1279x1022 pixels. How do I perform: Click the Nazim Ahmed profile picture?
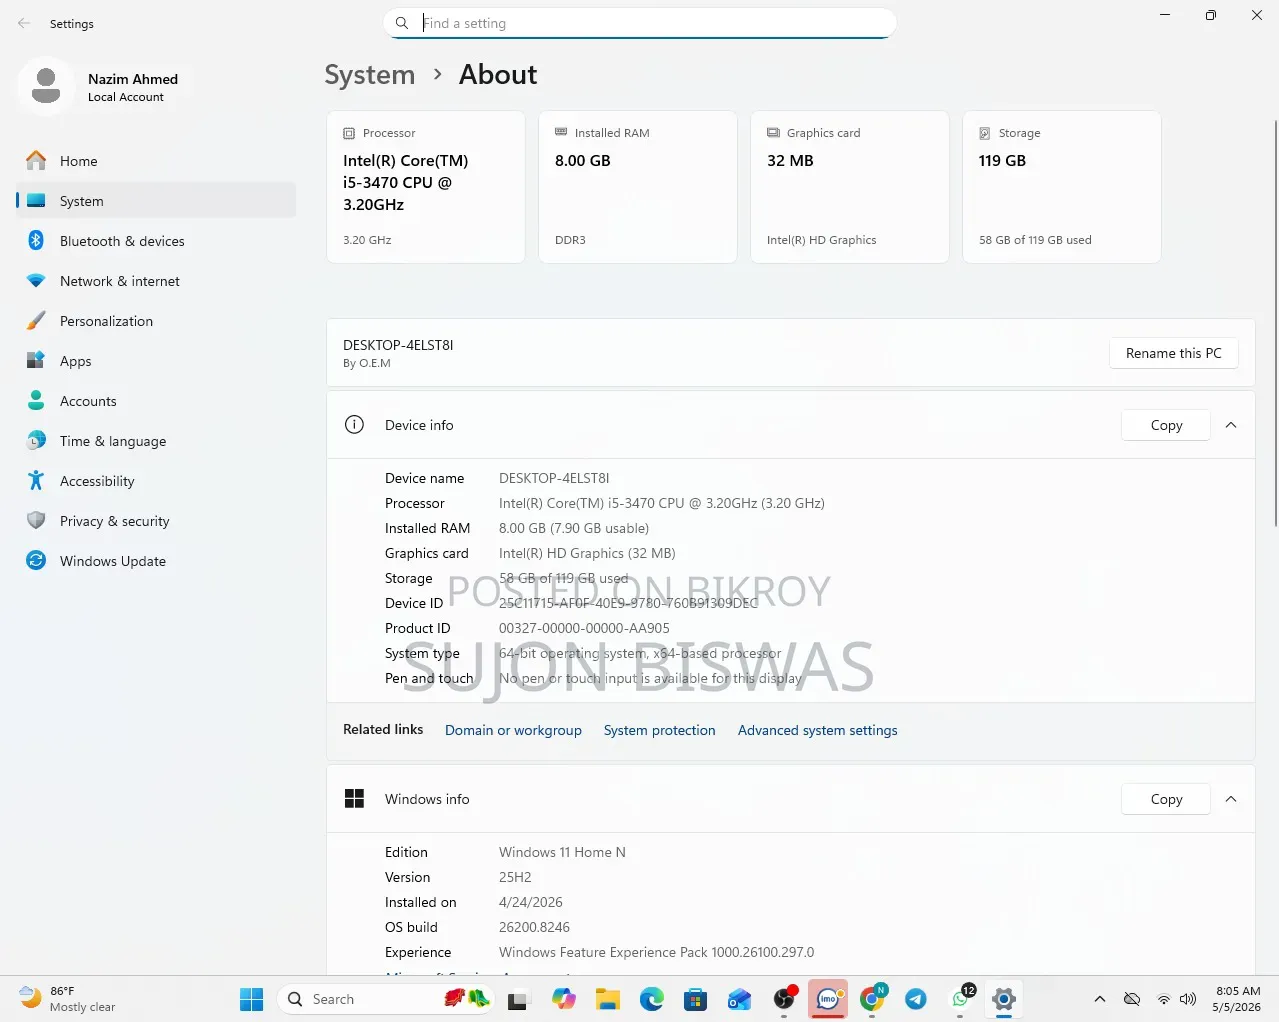click(x=46, y=87)
